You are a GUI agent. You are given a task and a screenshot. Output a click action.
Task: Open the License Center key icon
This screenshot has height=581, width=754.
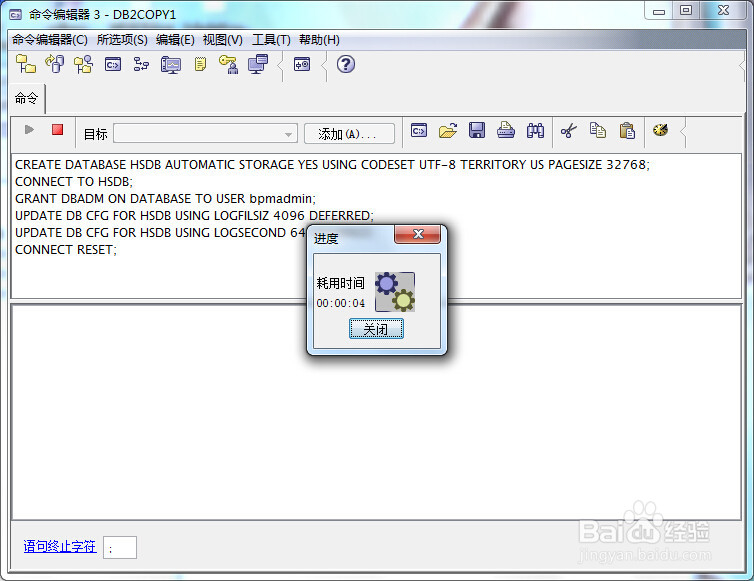pyautogui.click(x=228, y=64)
